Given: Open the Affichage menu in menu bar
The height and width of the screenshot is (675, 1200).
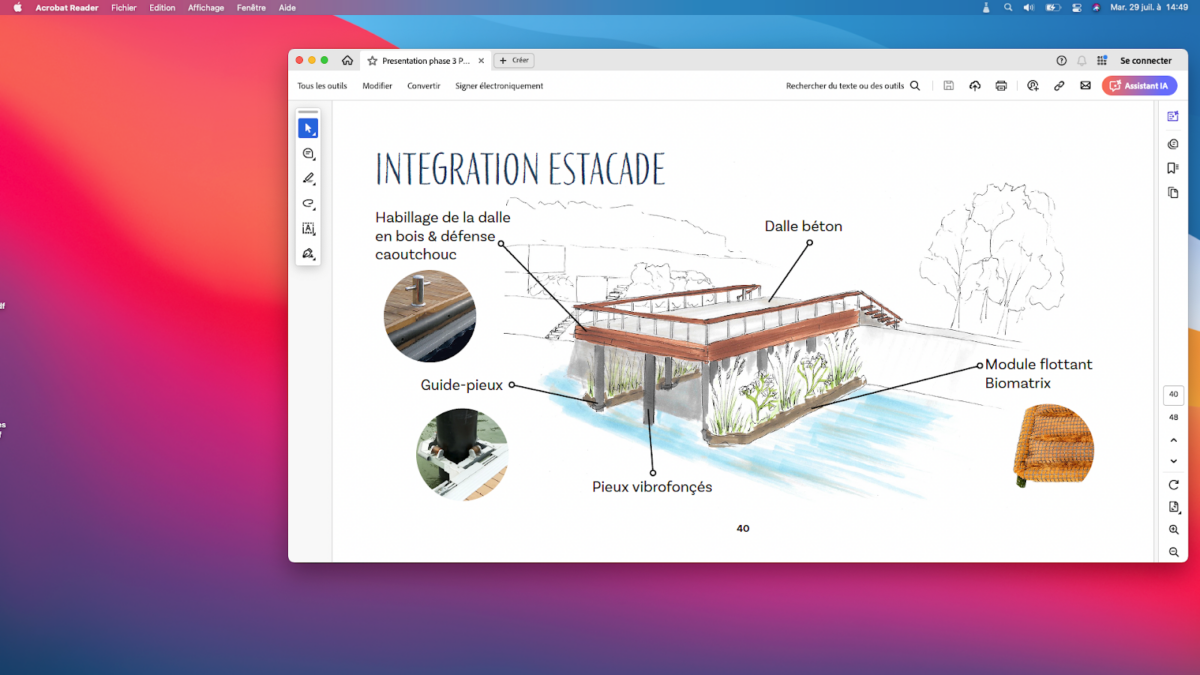Looking at the screenshot, I should [x=206, y=7].
